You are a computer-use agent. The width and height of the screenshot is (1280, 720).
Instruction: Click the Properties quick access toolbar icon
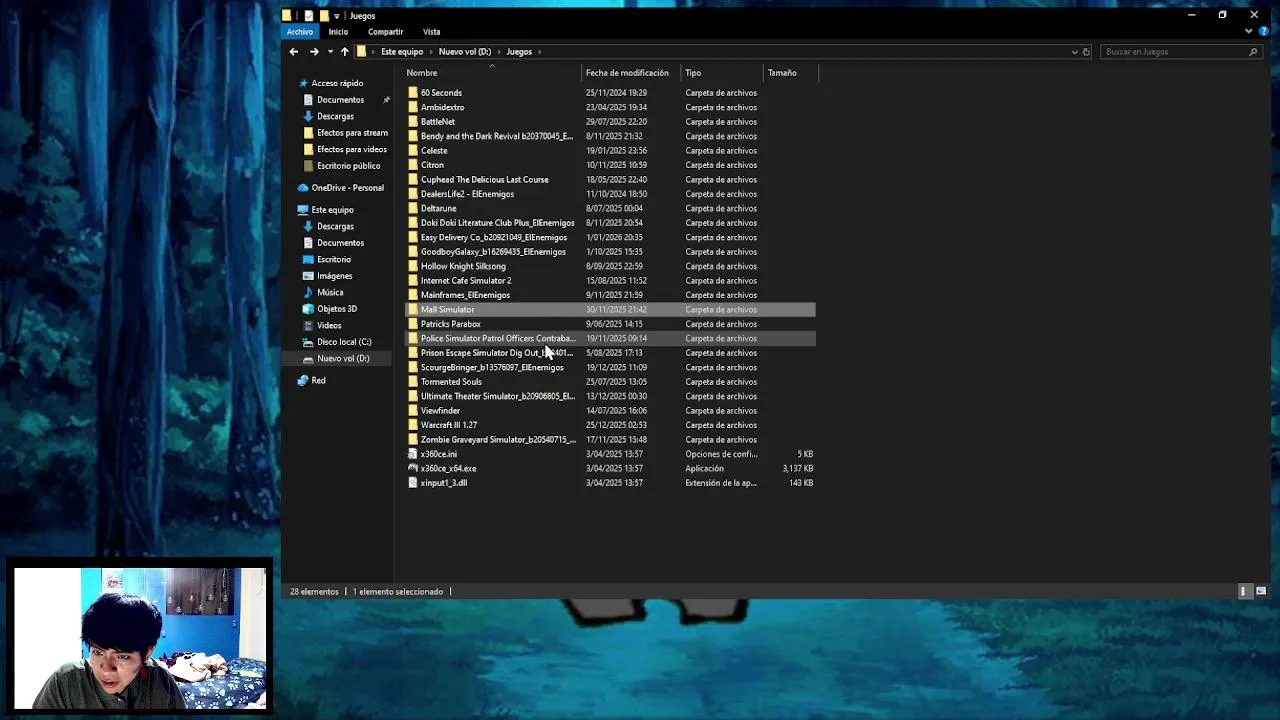tap(308, 15)
